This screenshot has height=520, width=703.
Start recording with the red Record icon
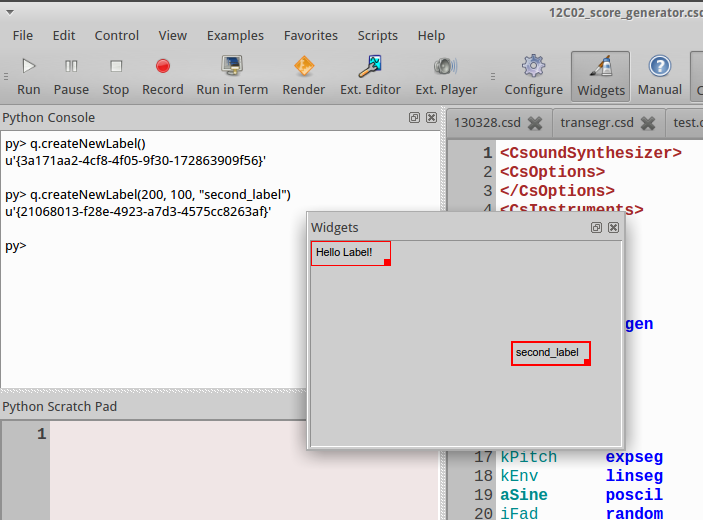(x=163, y=66)
